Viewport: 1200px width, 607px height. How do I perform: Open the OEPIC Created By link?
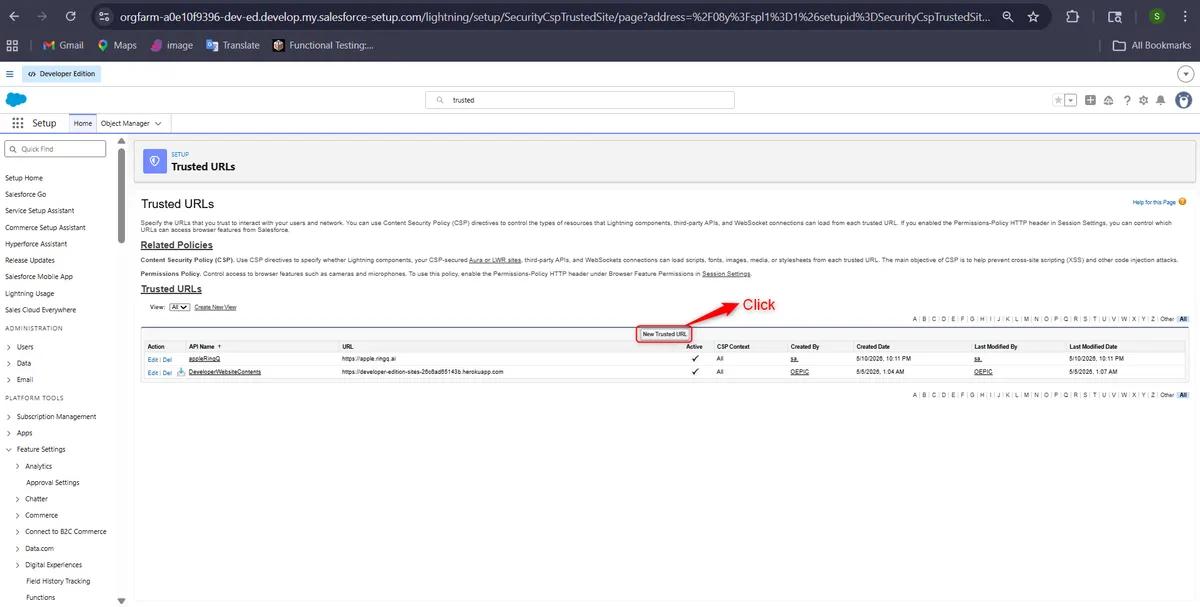click(x=799, y=371)
